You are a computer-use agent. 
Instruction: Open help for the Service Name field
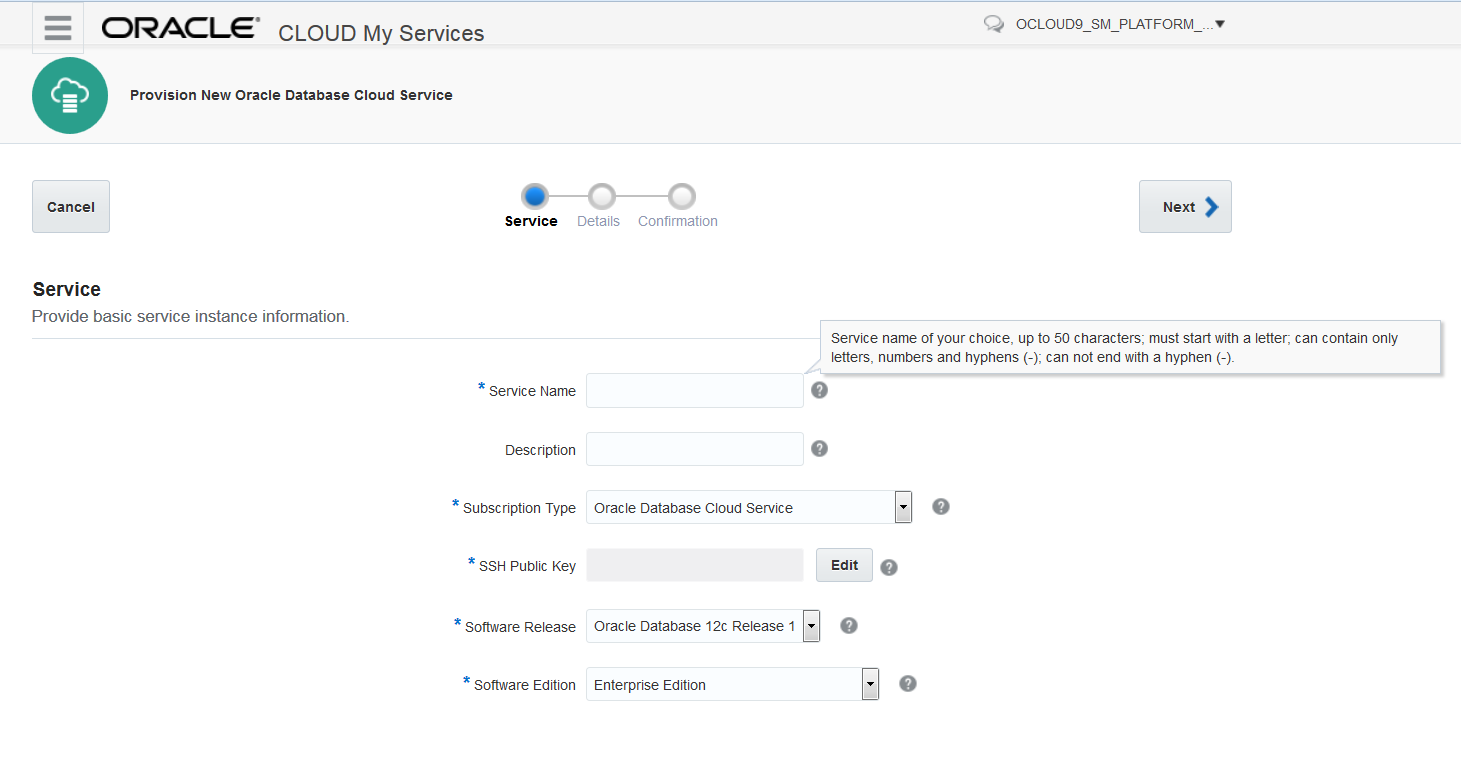[x=819, y=390]
